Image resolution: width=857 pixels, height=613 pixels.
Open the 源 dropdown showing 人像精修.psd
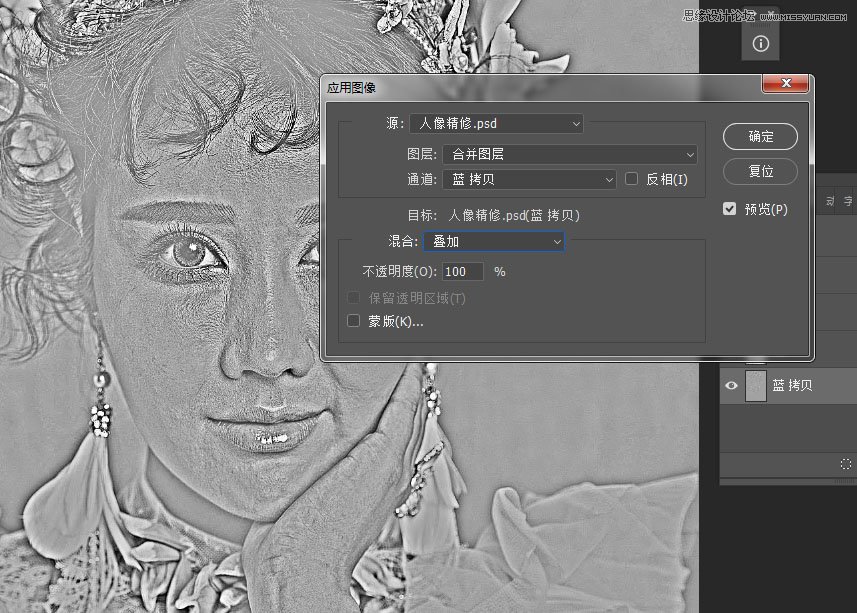(x=496, y=123)
